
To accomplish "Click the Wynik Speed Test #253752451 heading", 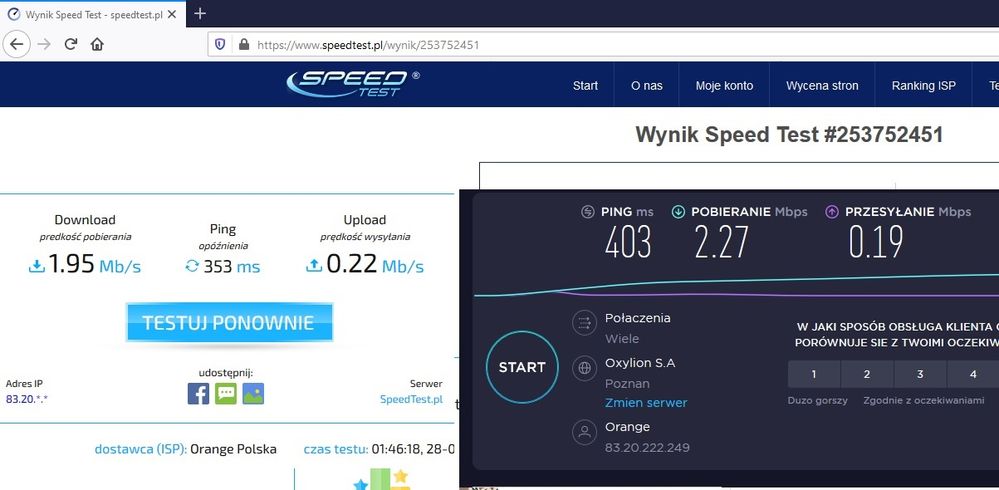I will pyautogui.click(x=789, y=135).
